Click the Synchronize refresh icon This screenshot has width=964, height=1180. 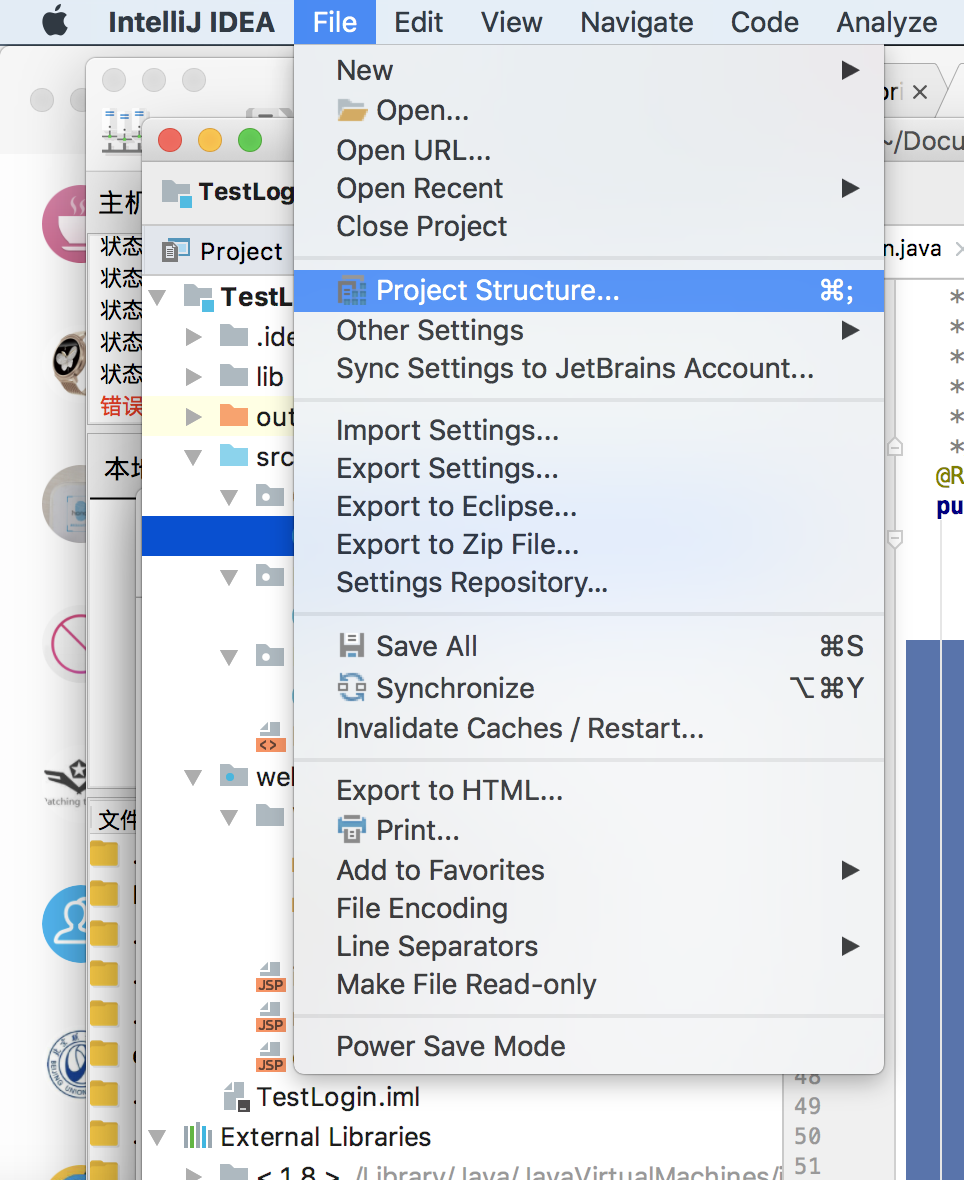click(352, 687)
